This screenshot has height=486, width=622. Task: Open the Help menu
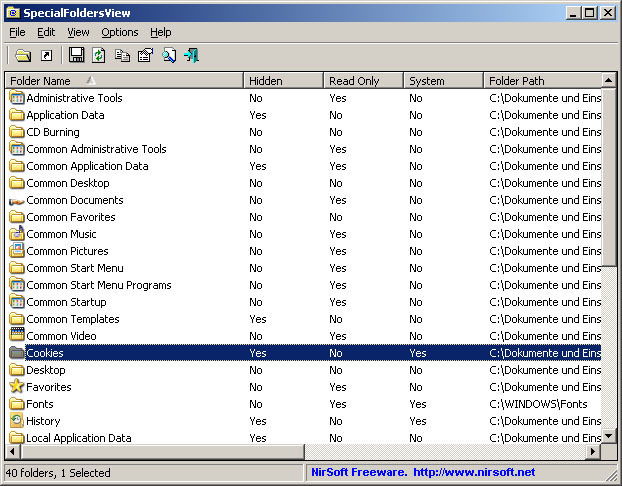[161, 32]
